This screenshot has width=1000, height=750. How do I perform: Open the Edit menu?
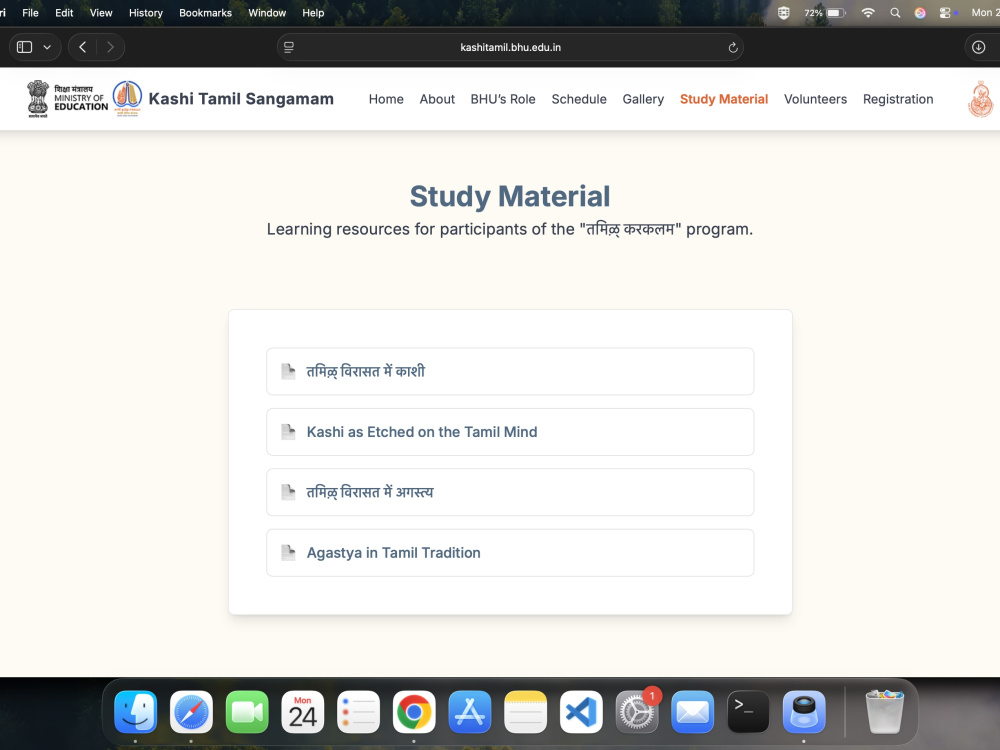[64, 13]
